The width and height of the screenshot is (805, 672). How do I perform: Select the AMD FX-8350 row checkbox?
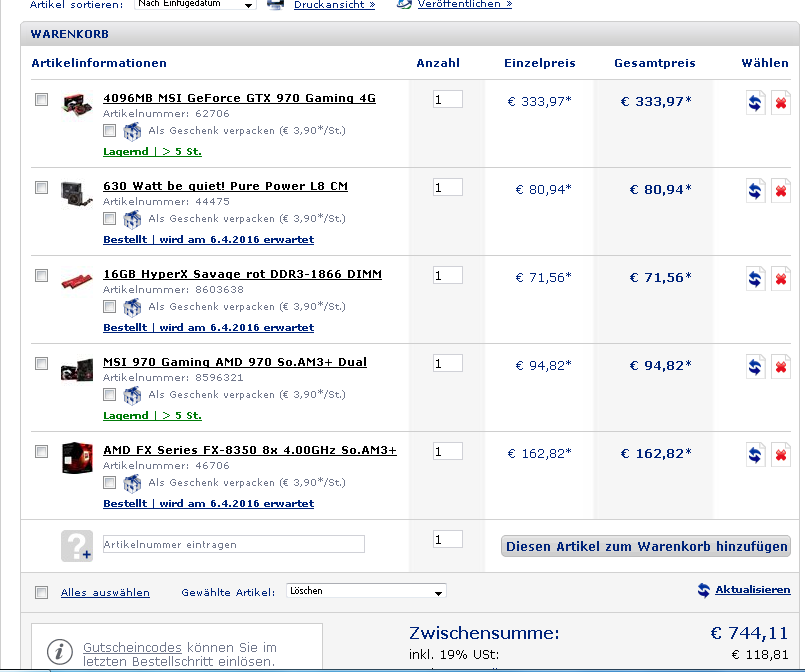click(x=42, y=451)
